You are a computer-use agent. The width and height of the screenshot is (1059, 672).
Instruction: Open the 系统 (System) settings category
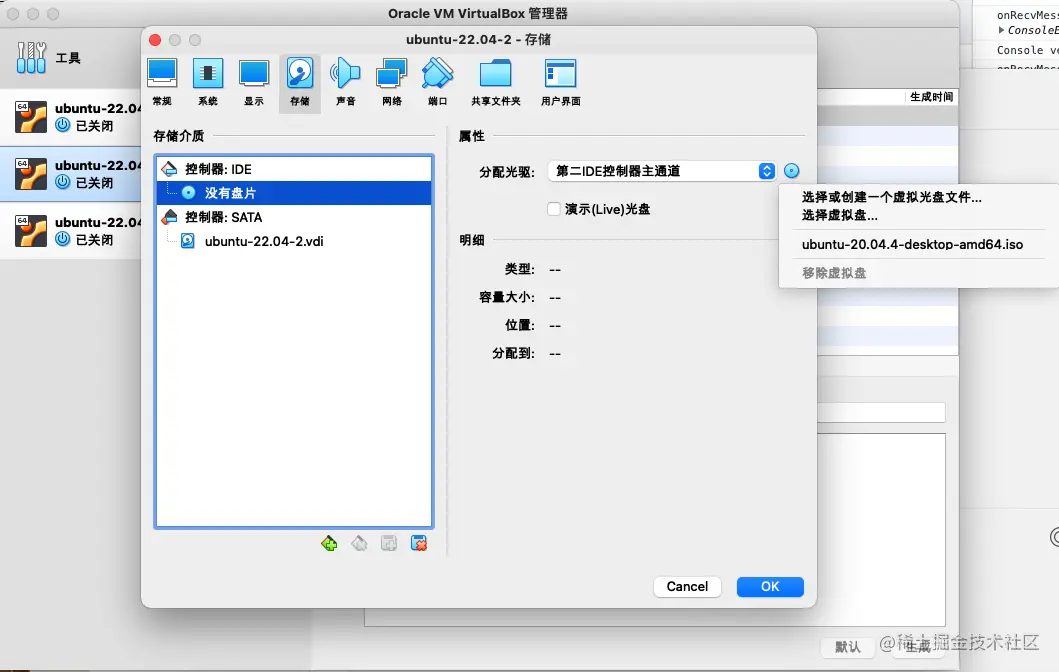click(208, 82)
